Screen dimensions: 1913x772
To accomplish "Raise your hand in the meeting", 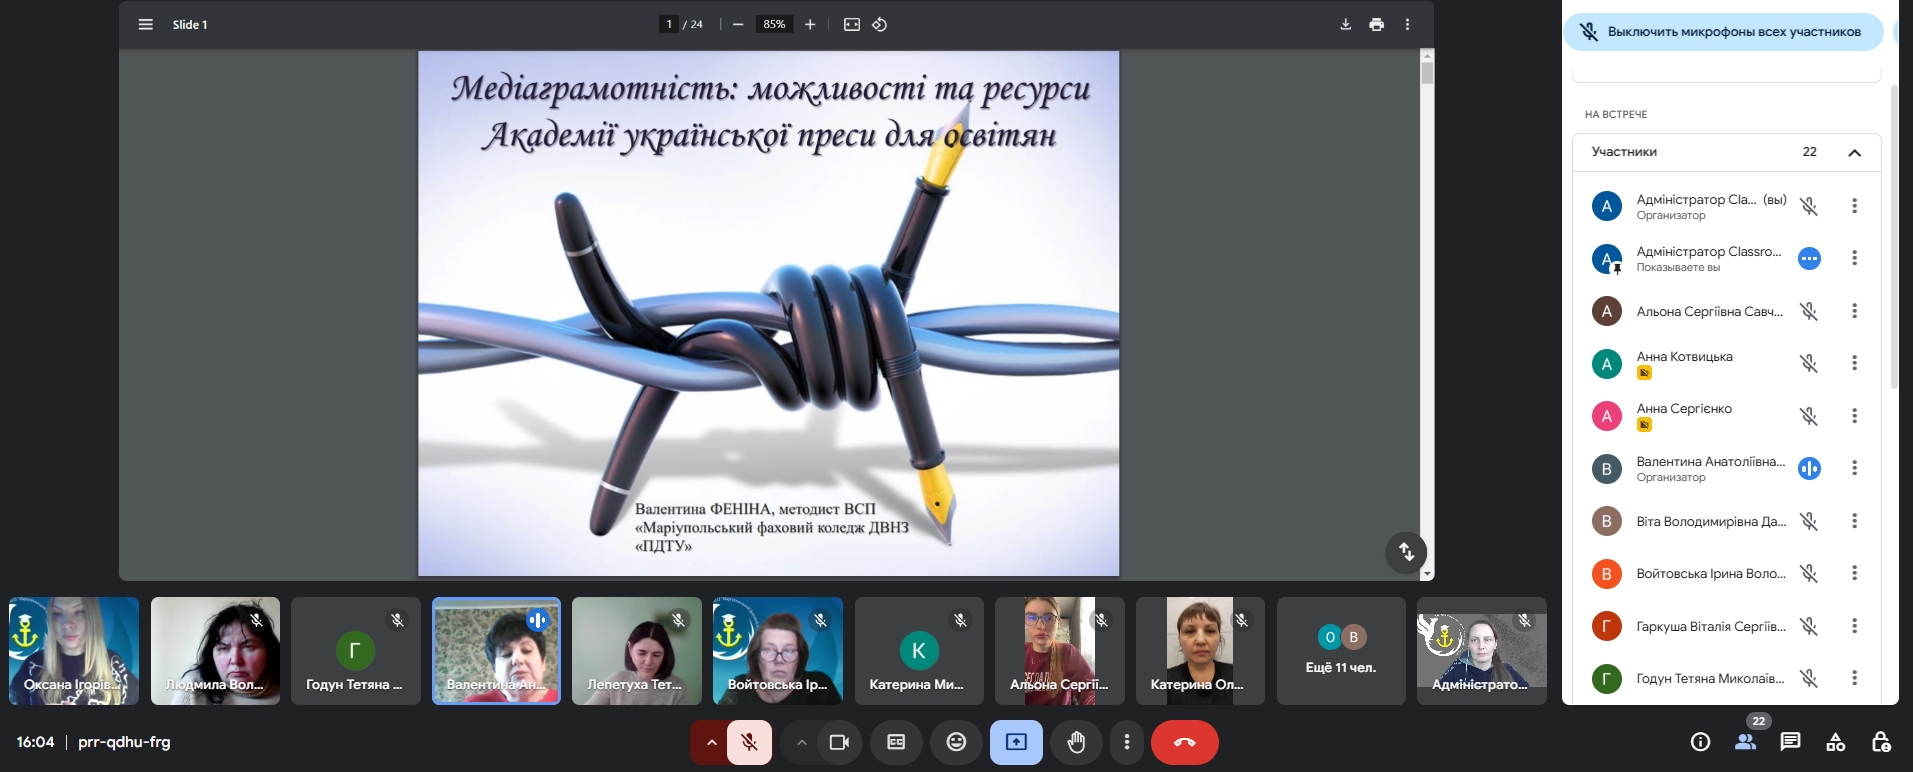I will point(1076,742).
